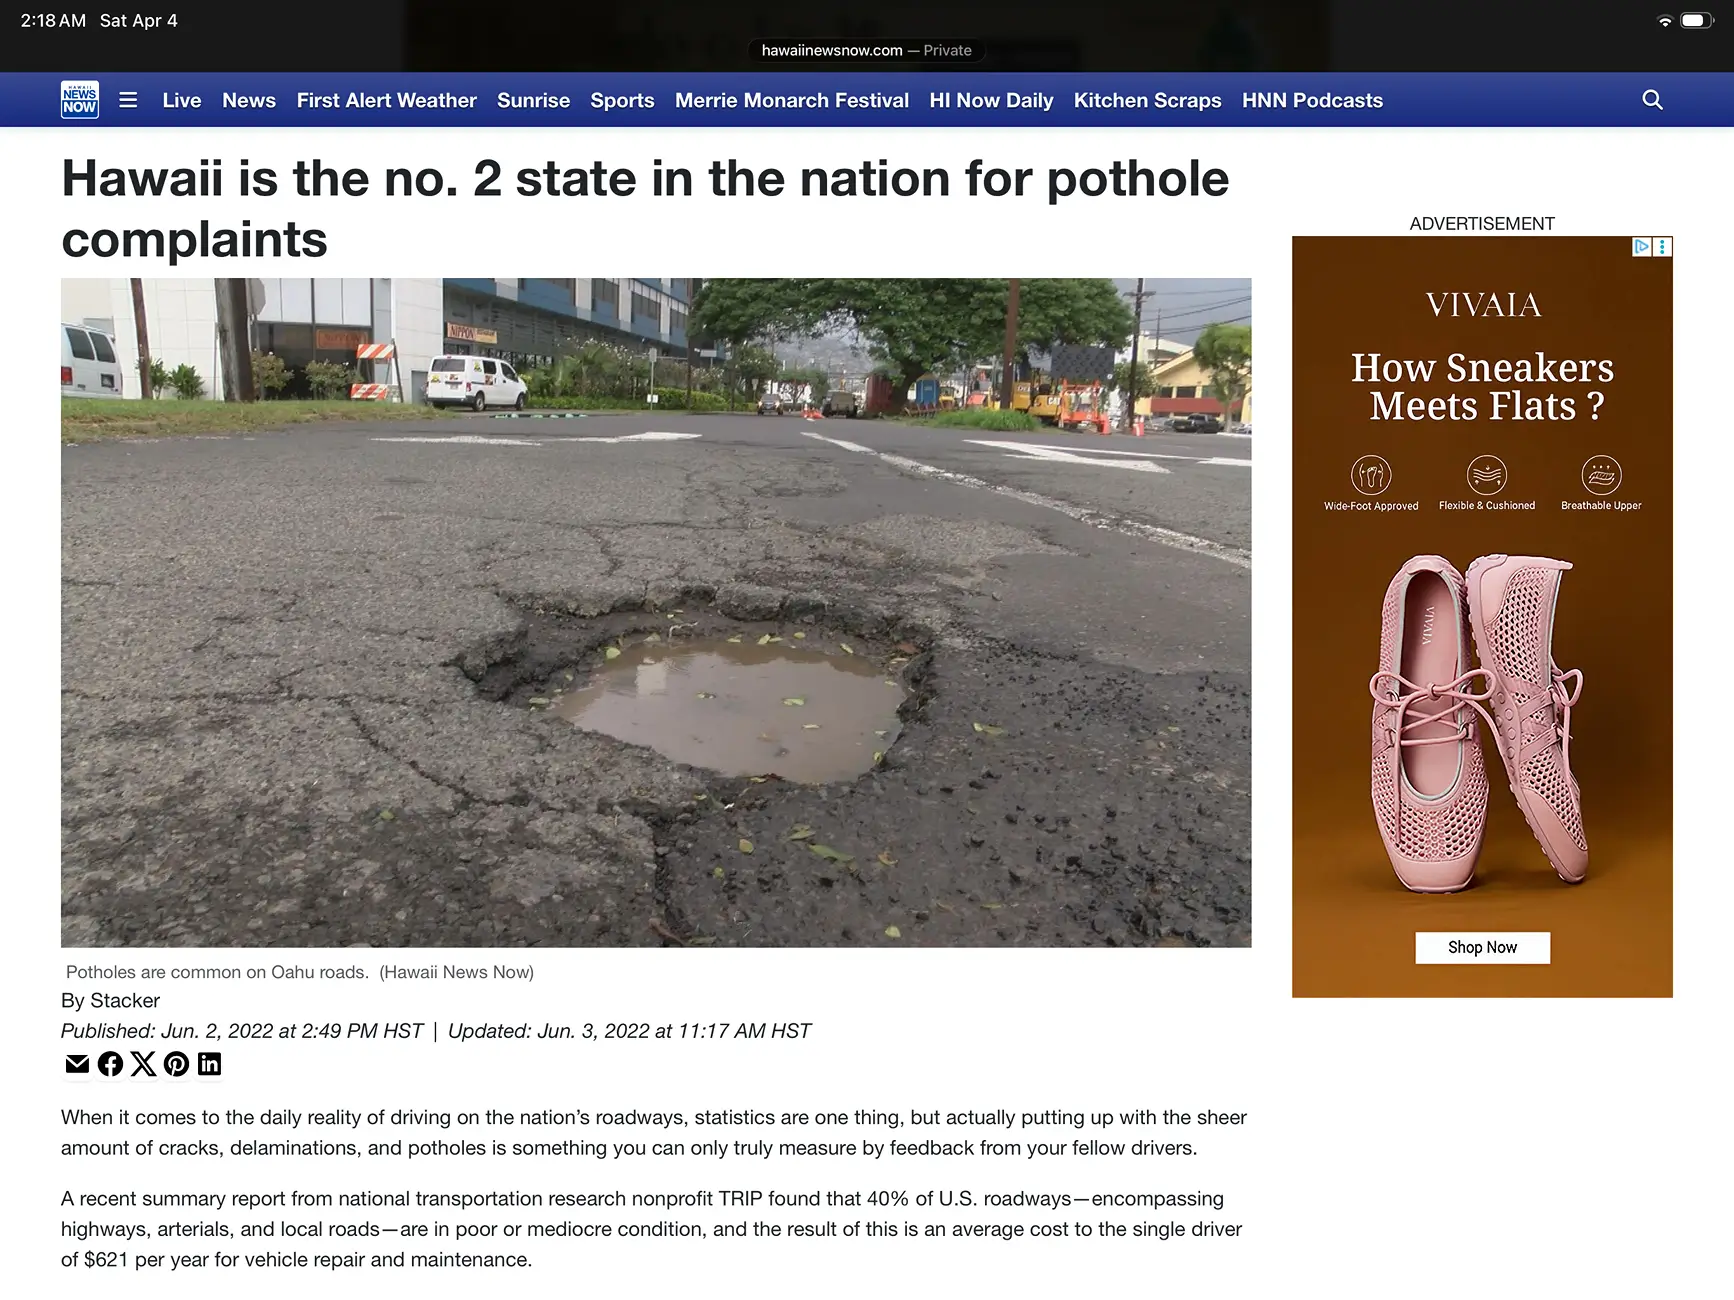Tap the hawaiinewsnow.com address bar

[866, 50]
